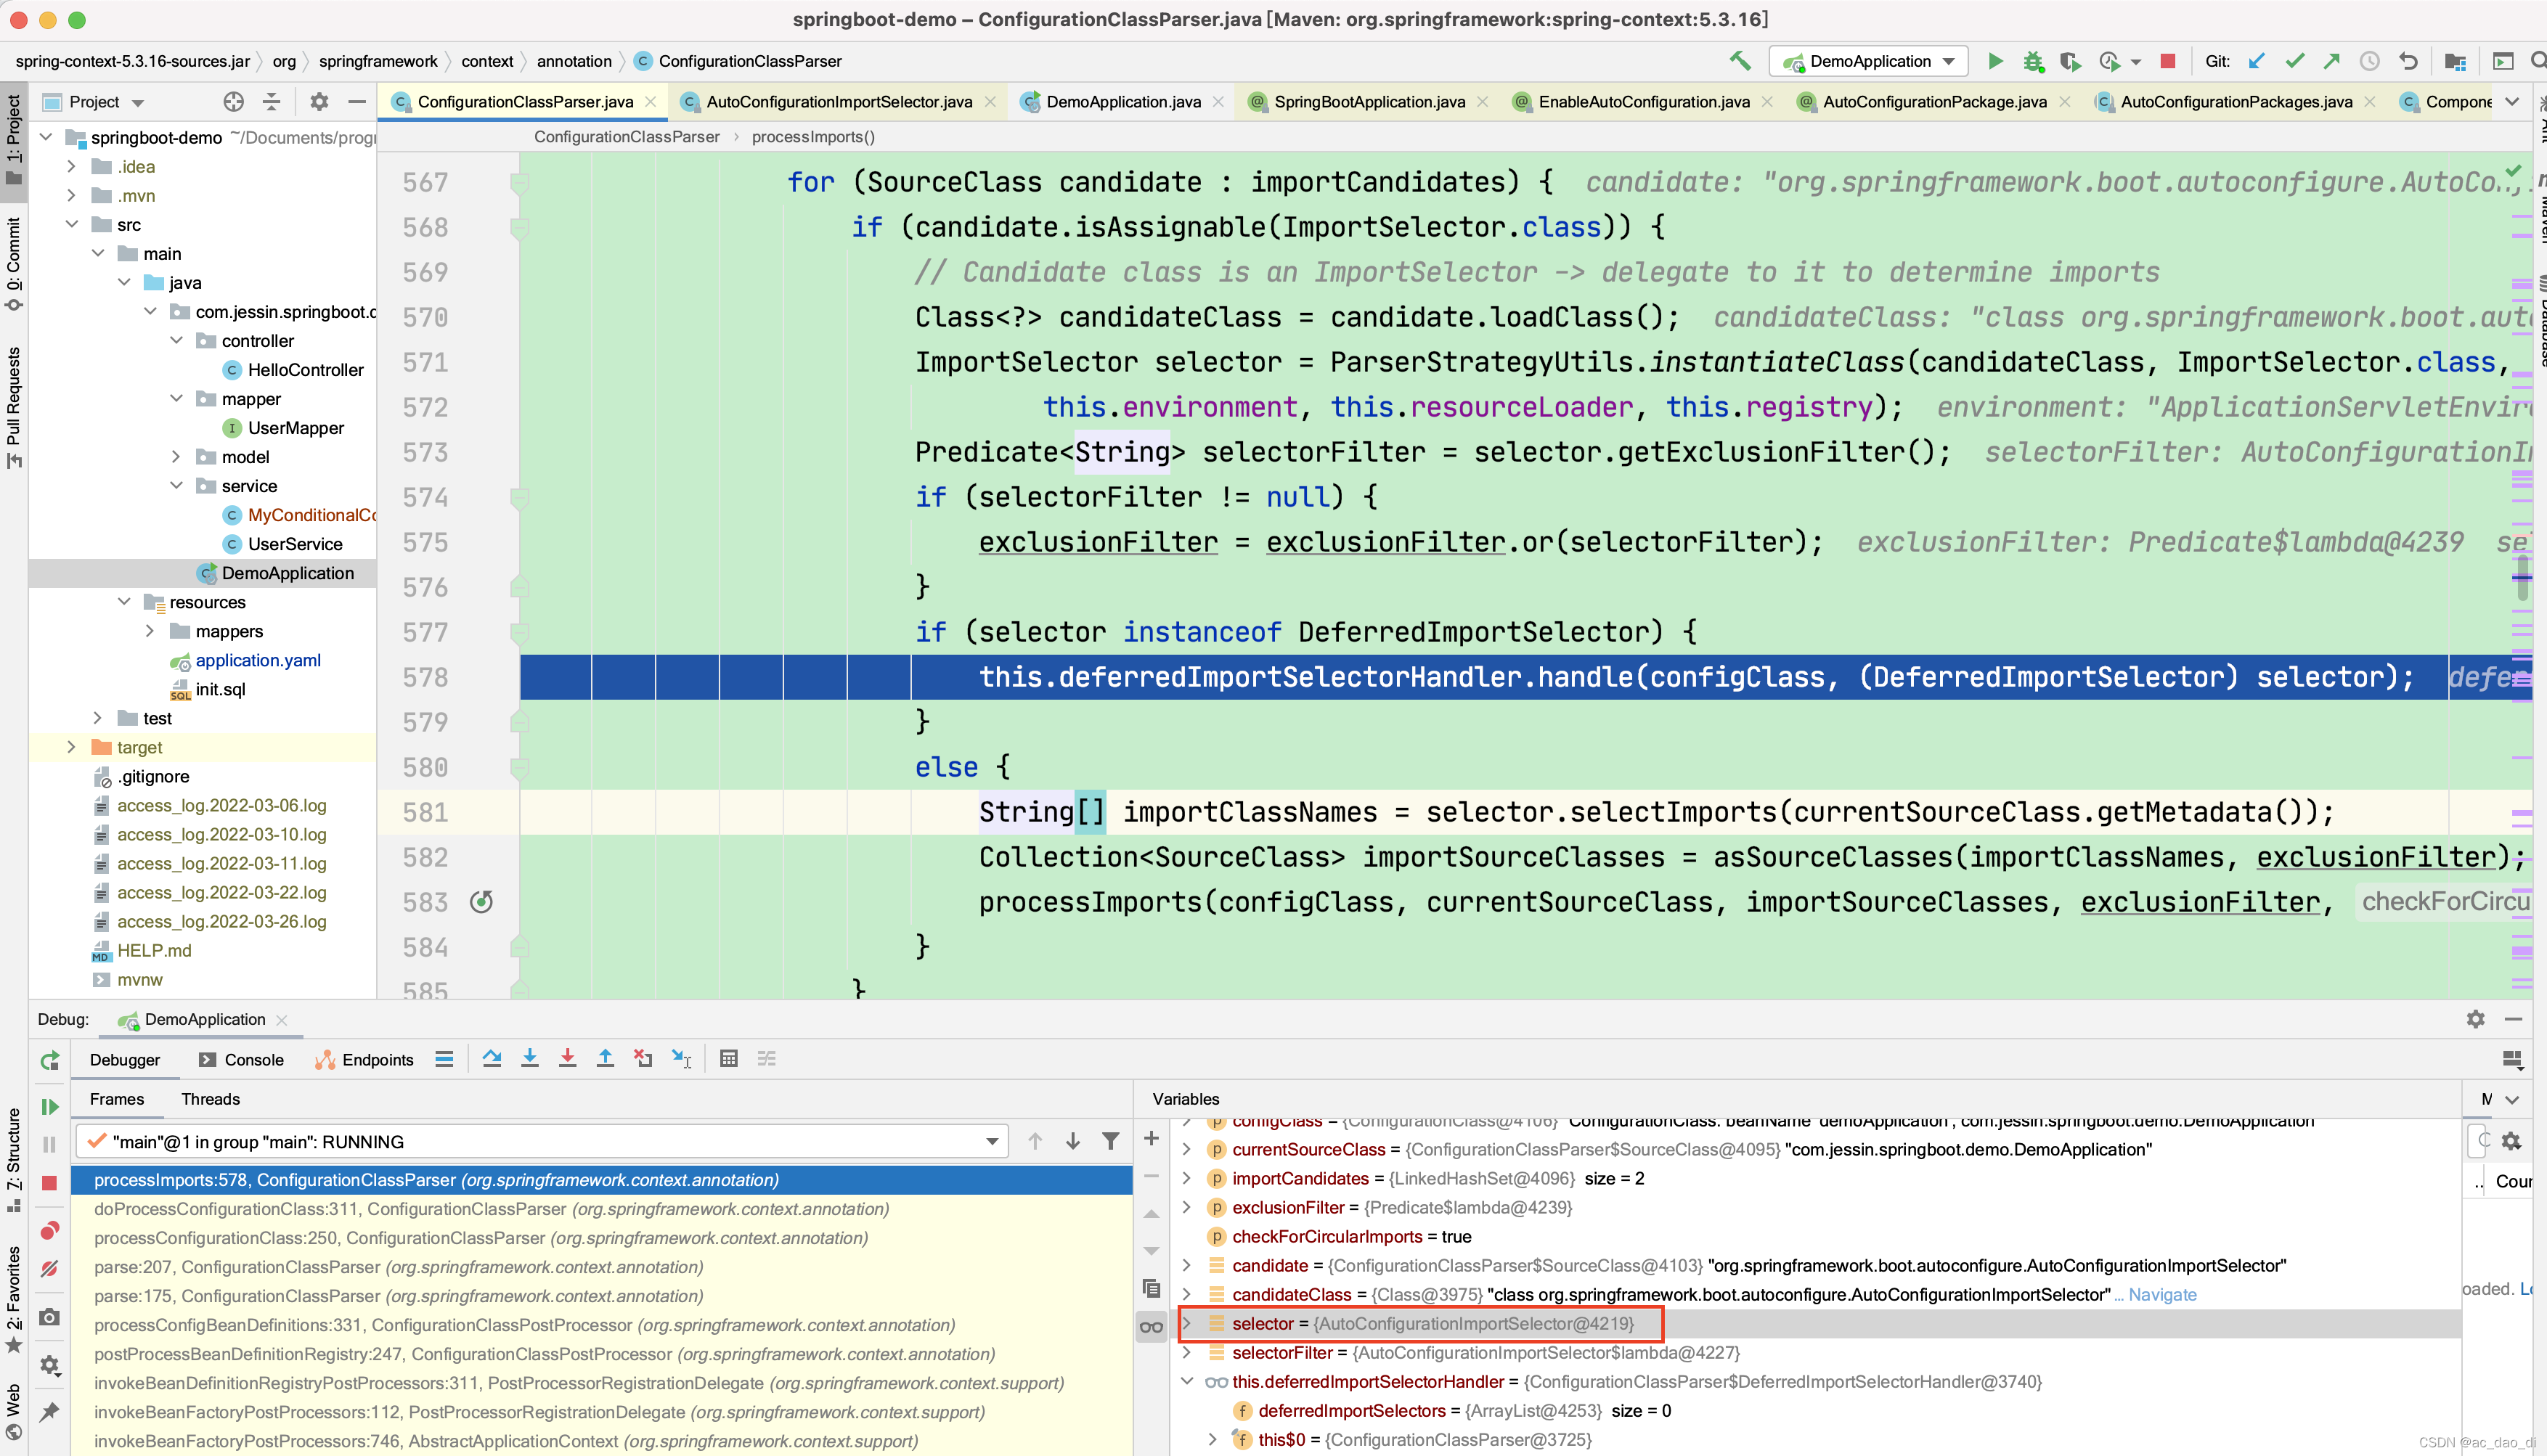
Task: Click the pin tab icon in Debug sidebar
Action: pos(49,1411)
